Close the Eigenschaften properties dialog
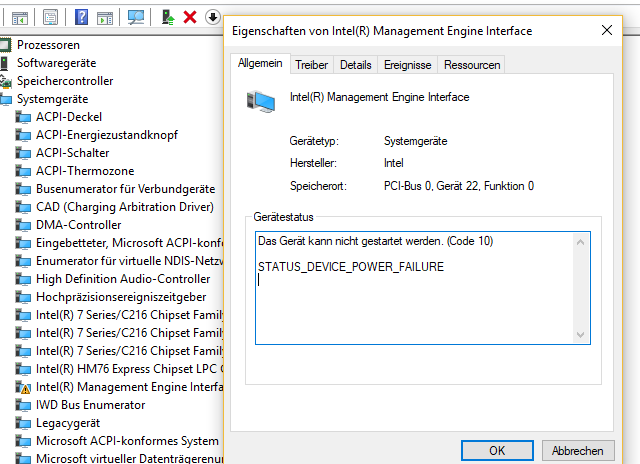640x464 pixels. click(607, 30)
